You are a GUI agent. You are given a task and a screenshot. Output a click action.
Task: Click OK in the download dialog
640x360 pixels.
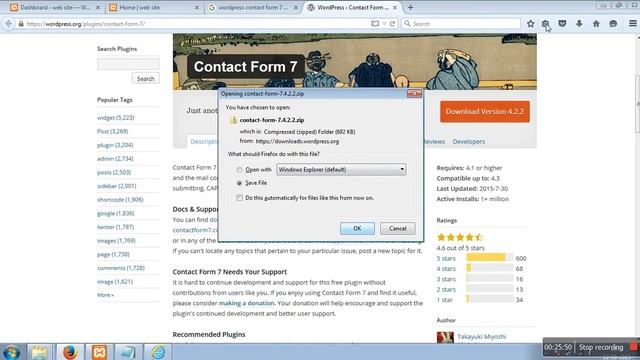357,228
